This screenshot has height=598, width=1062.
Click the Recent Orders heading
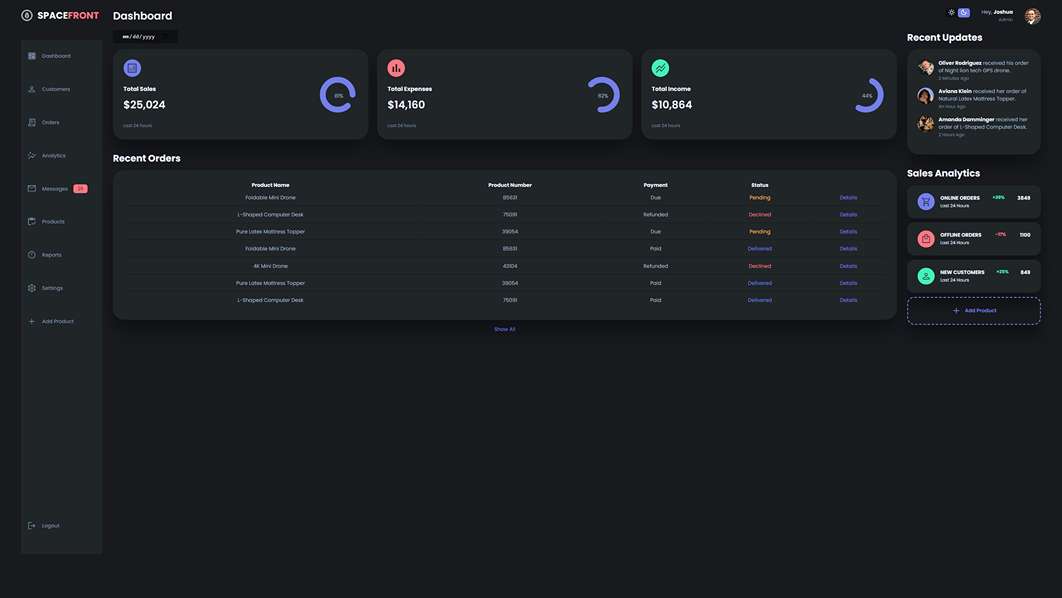pyautogui.click(x=146, y=158)
